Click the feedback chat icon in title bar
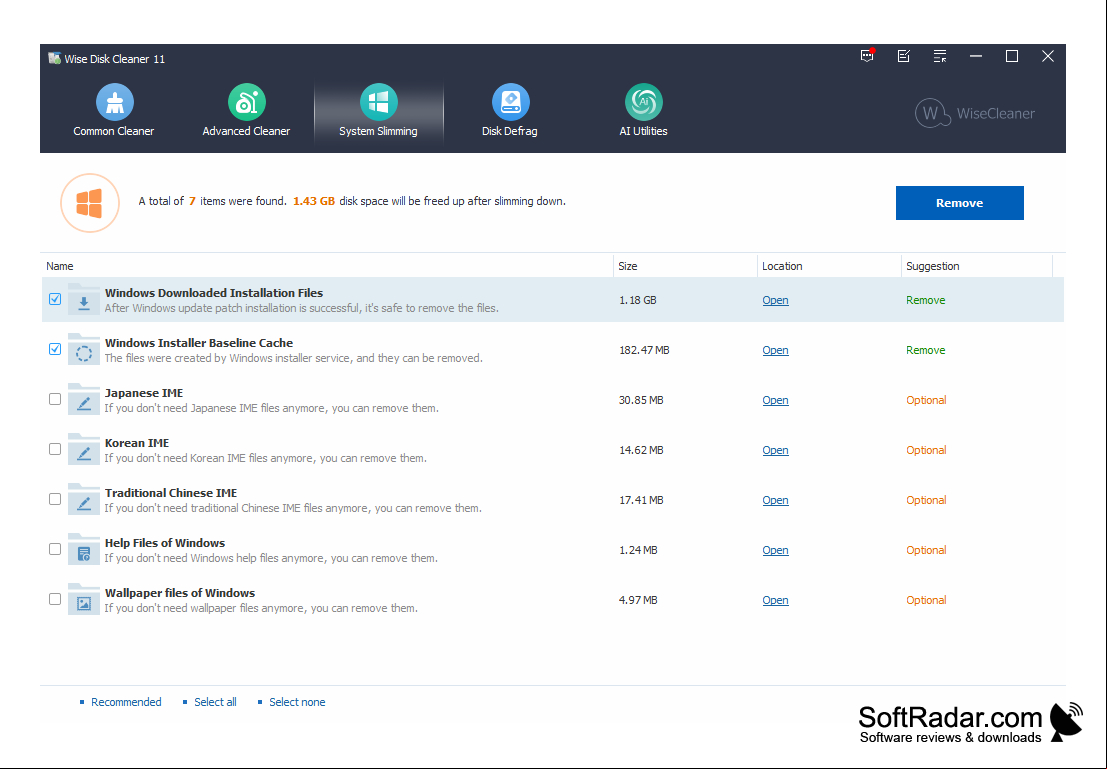Screen dimensions: 1107x769 tap(868, 56)
